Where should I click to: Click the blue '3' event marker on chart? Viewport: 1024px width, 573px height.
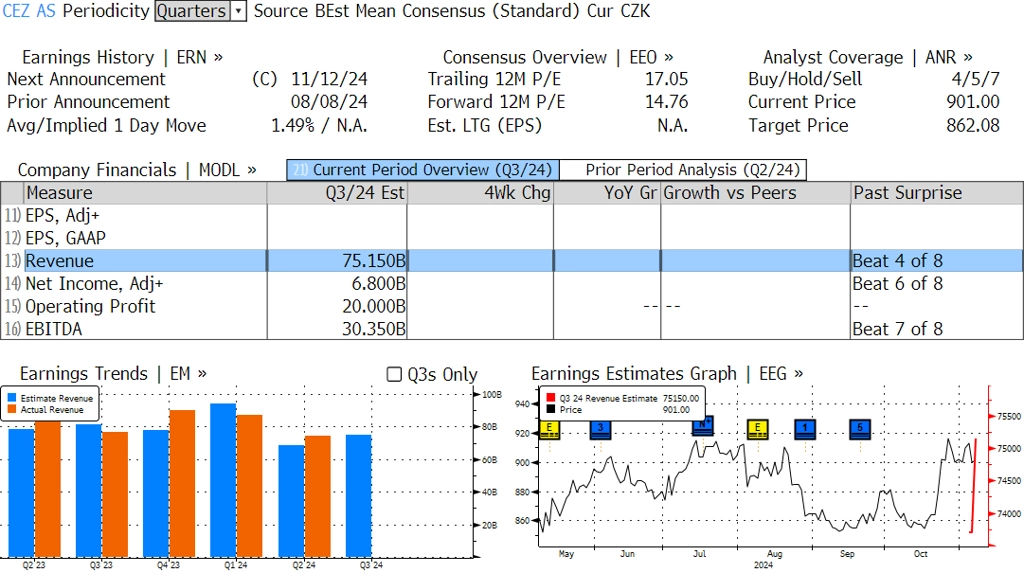[x=599, y=429]
